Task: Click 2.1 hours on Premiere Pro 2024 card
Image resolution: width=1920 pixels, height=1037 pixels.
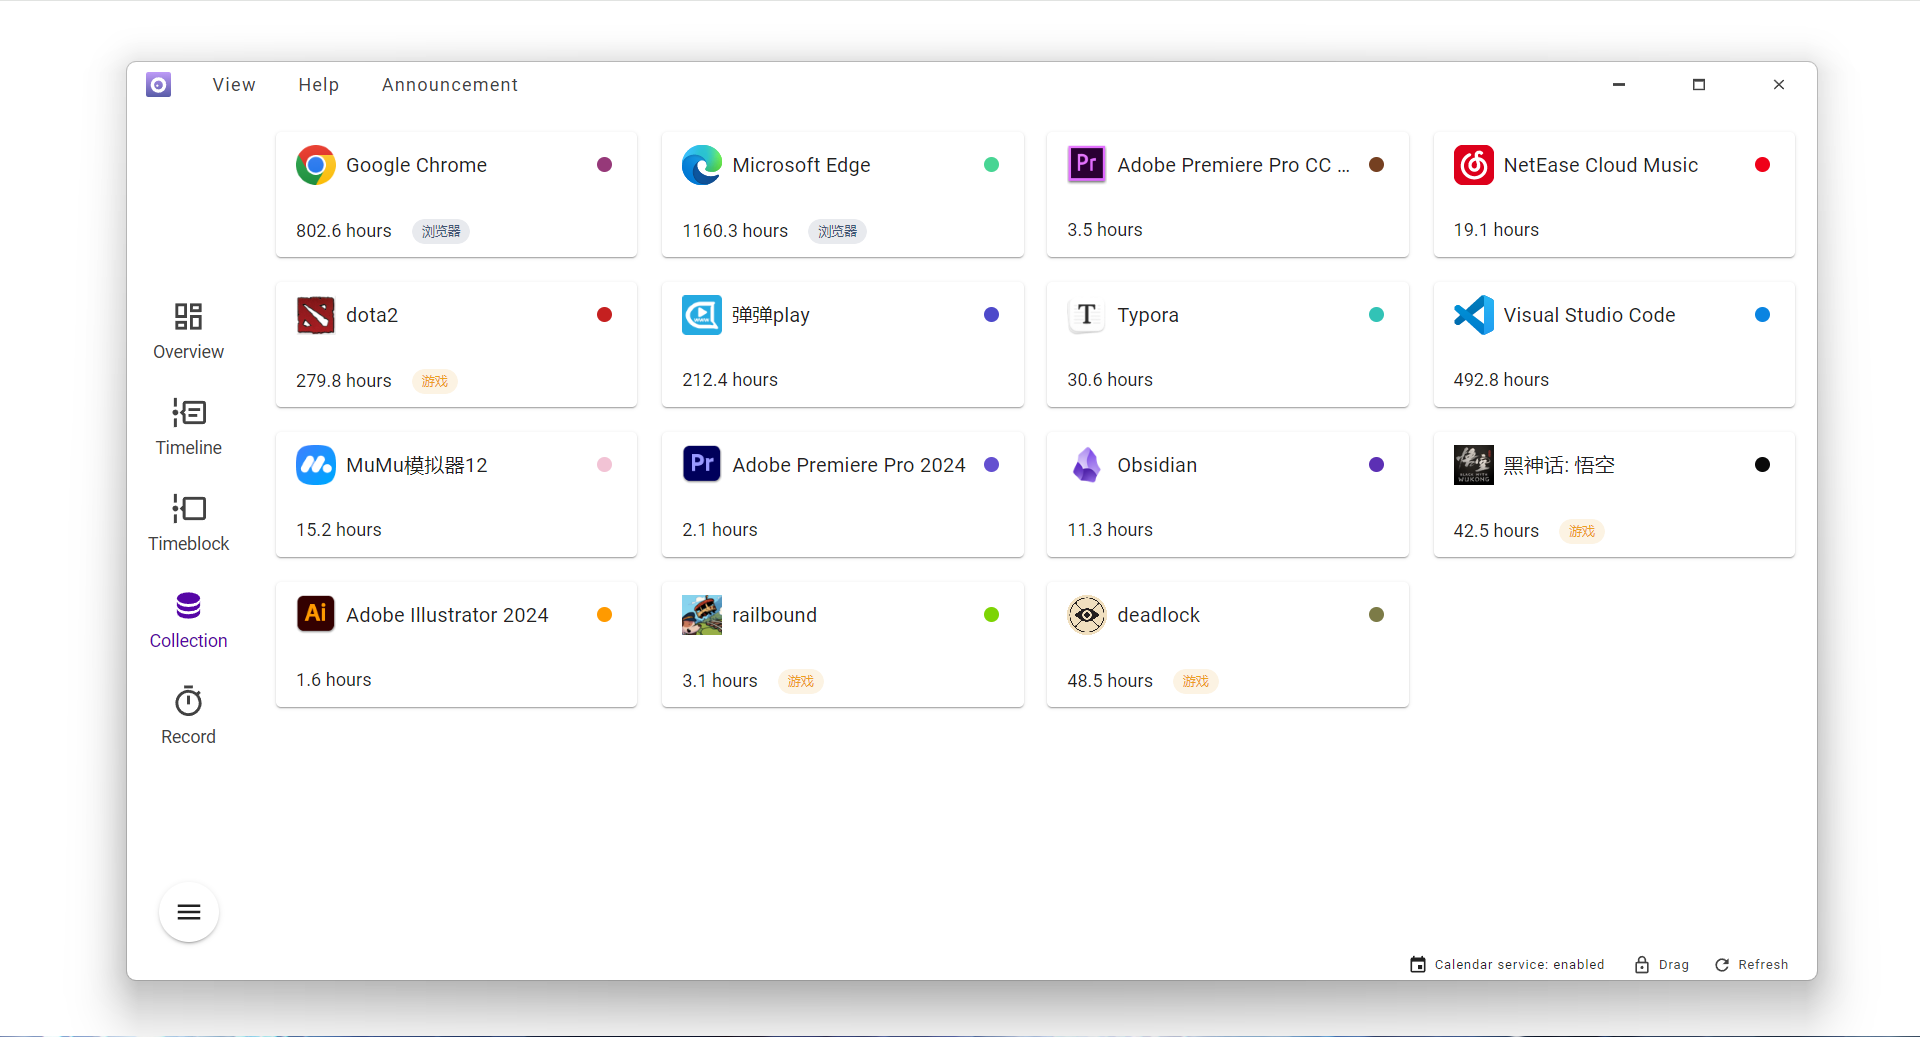Action: [720, 530]
